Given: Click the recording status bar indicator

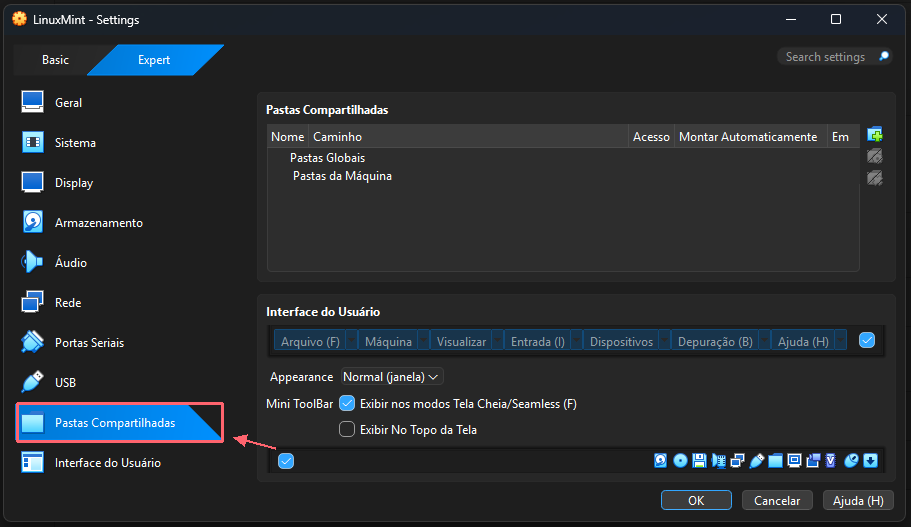Looking at the screenshot, I should click(813, 461).
